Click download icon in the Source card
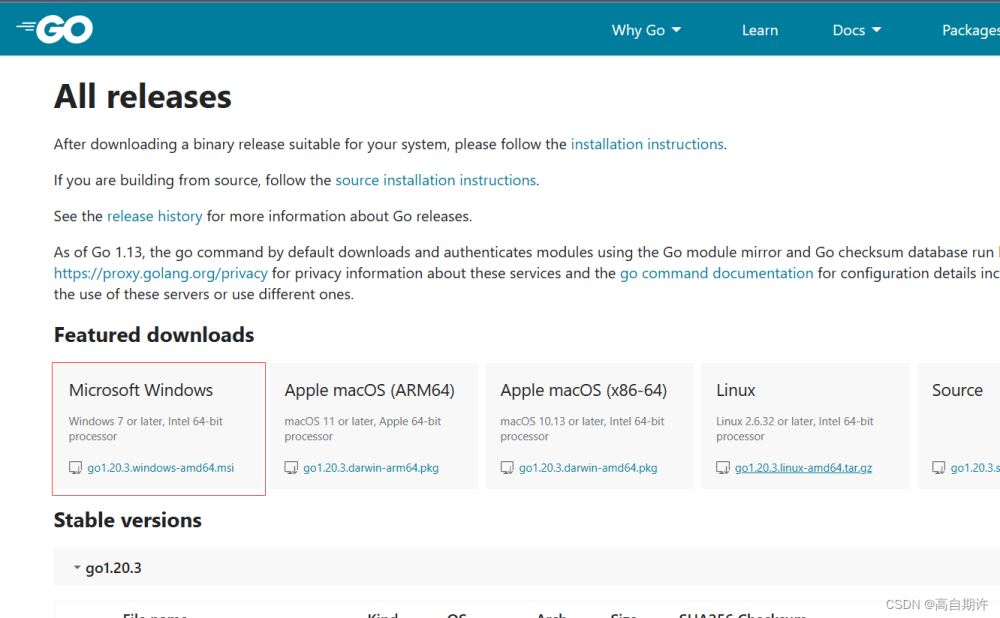The width and height of the screenshot is (1000, 618). tap(939, 467)
